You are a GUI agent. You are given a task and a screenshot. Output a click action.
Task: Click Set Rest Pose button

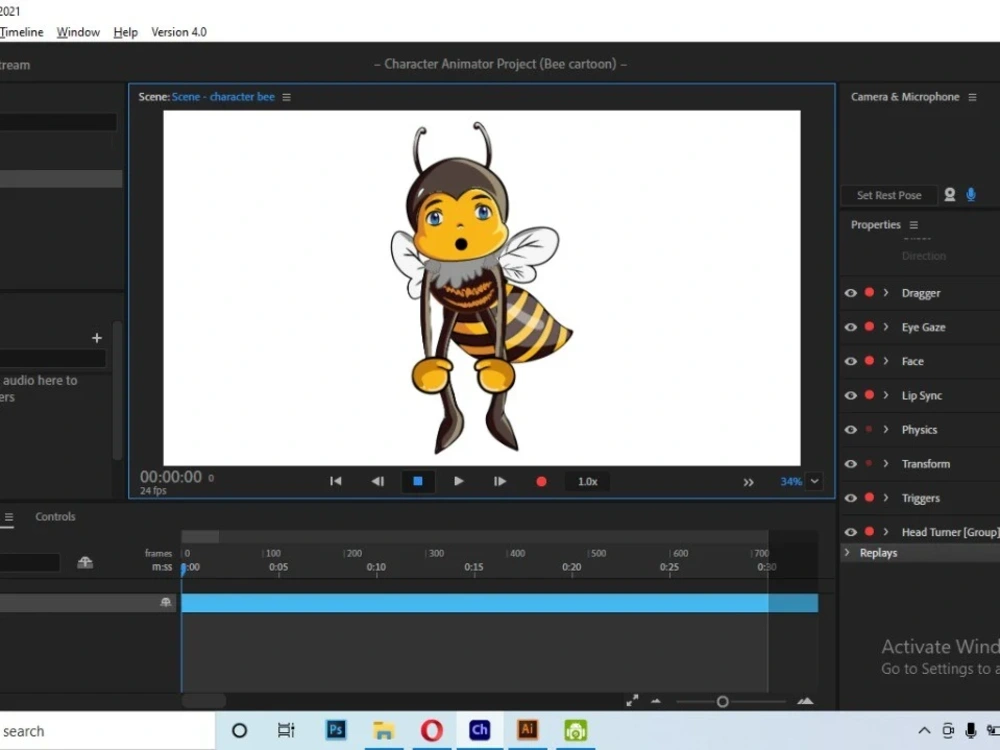889,195
